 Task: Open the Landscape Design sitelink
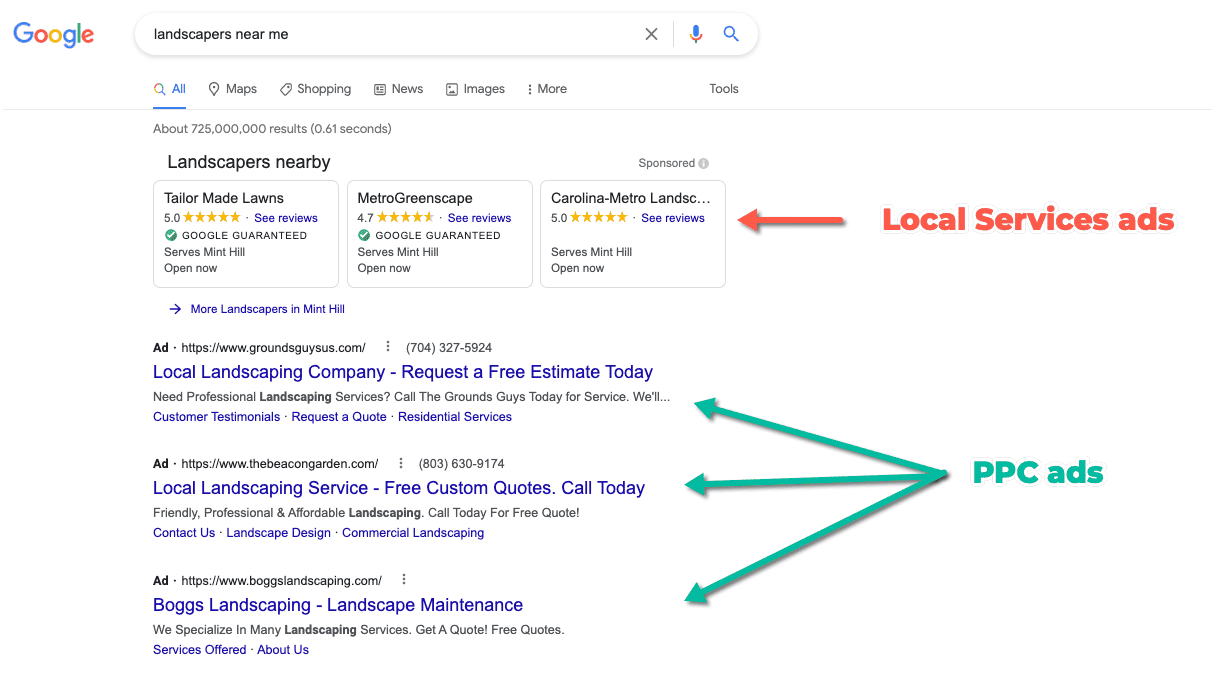(x=278, y=532)
